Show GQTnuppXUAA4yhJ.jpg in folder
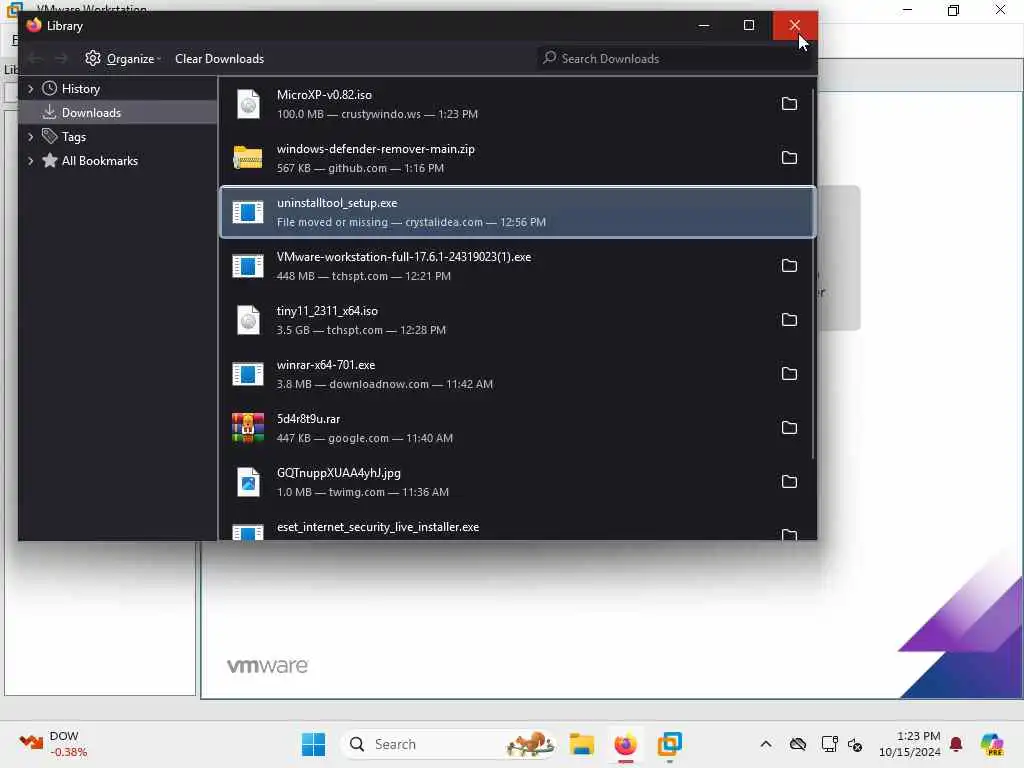The image size is (1024, 768). tap(789, 482)
